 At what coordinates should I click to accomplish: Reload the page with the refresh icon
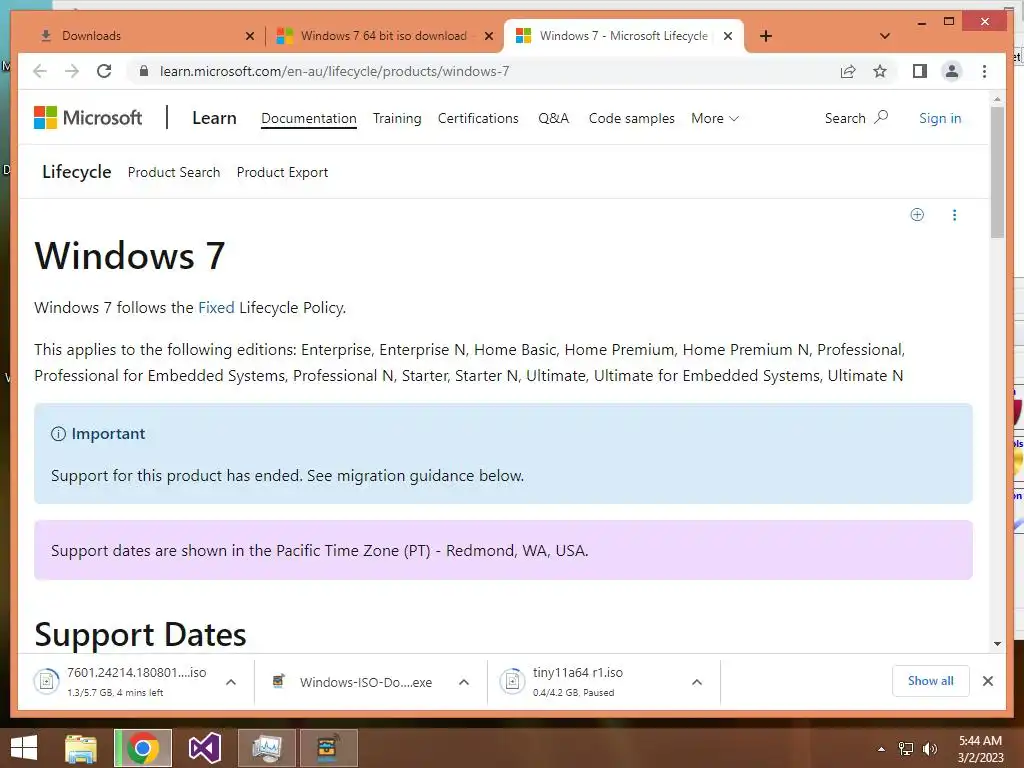[x=104, y=71]
